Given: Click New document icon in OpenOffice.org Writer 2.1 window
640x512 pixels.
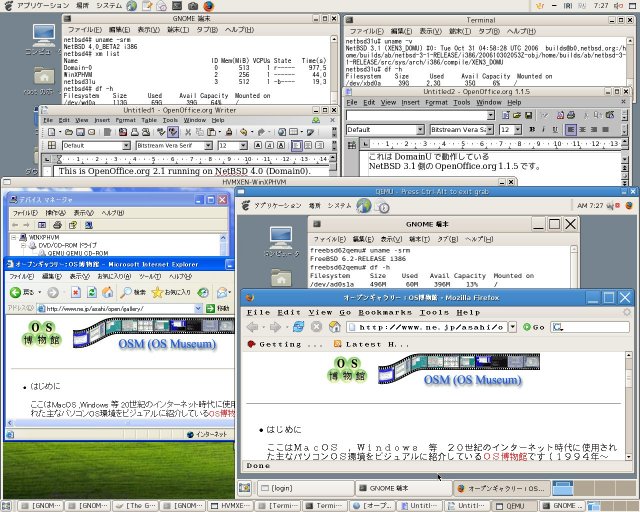Looking at the screenshot, I should pos(51,132).
